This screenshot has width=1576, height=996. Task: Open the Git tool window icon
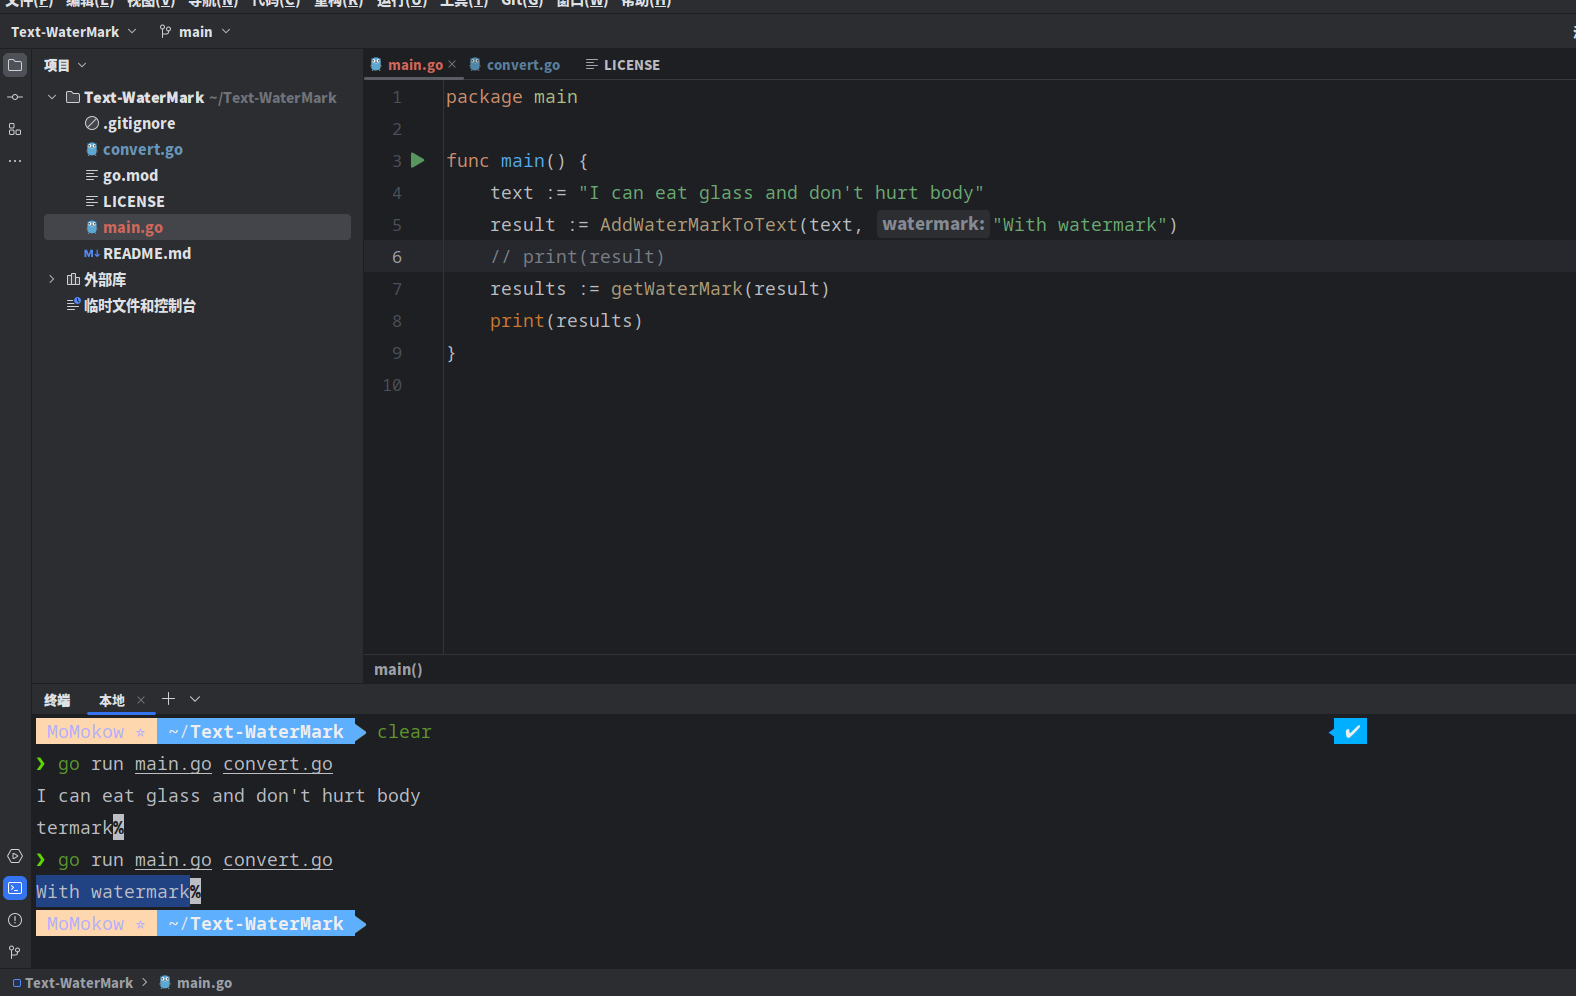pyautogui.click(x=15, y=952)
